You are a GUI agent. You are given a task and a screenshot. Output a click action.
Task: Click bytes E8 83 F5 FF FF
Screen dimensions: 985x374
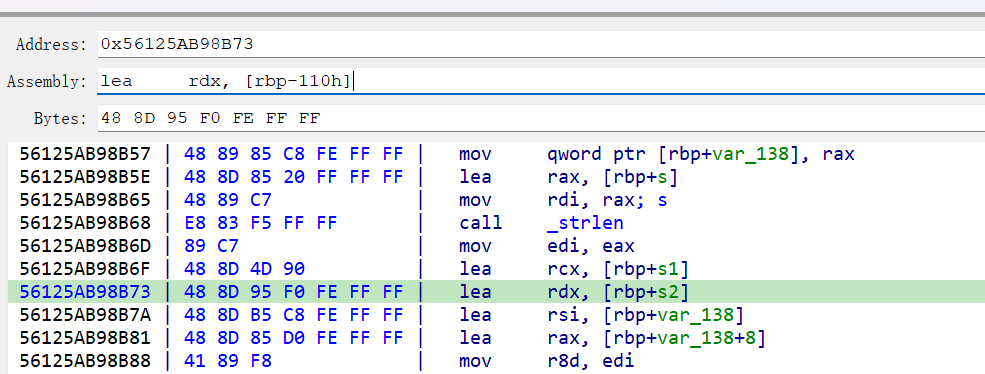pos(261,223)
